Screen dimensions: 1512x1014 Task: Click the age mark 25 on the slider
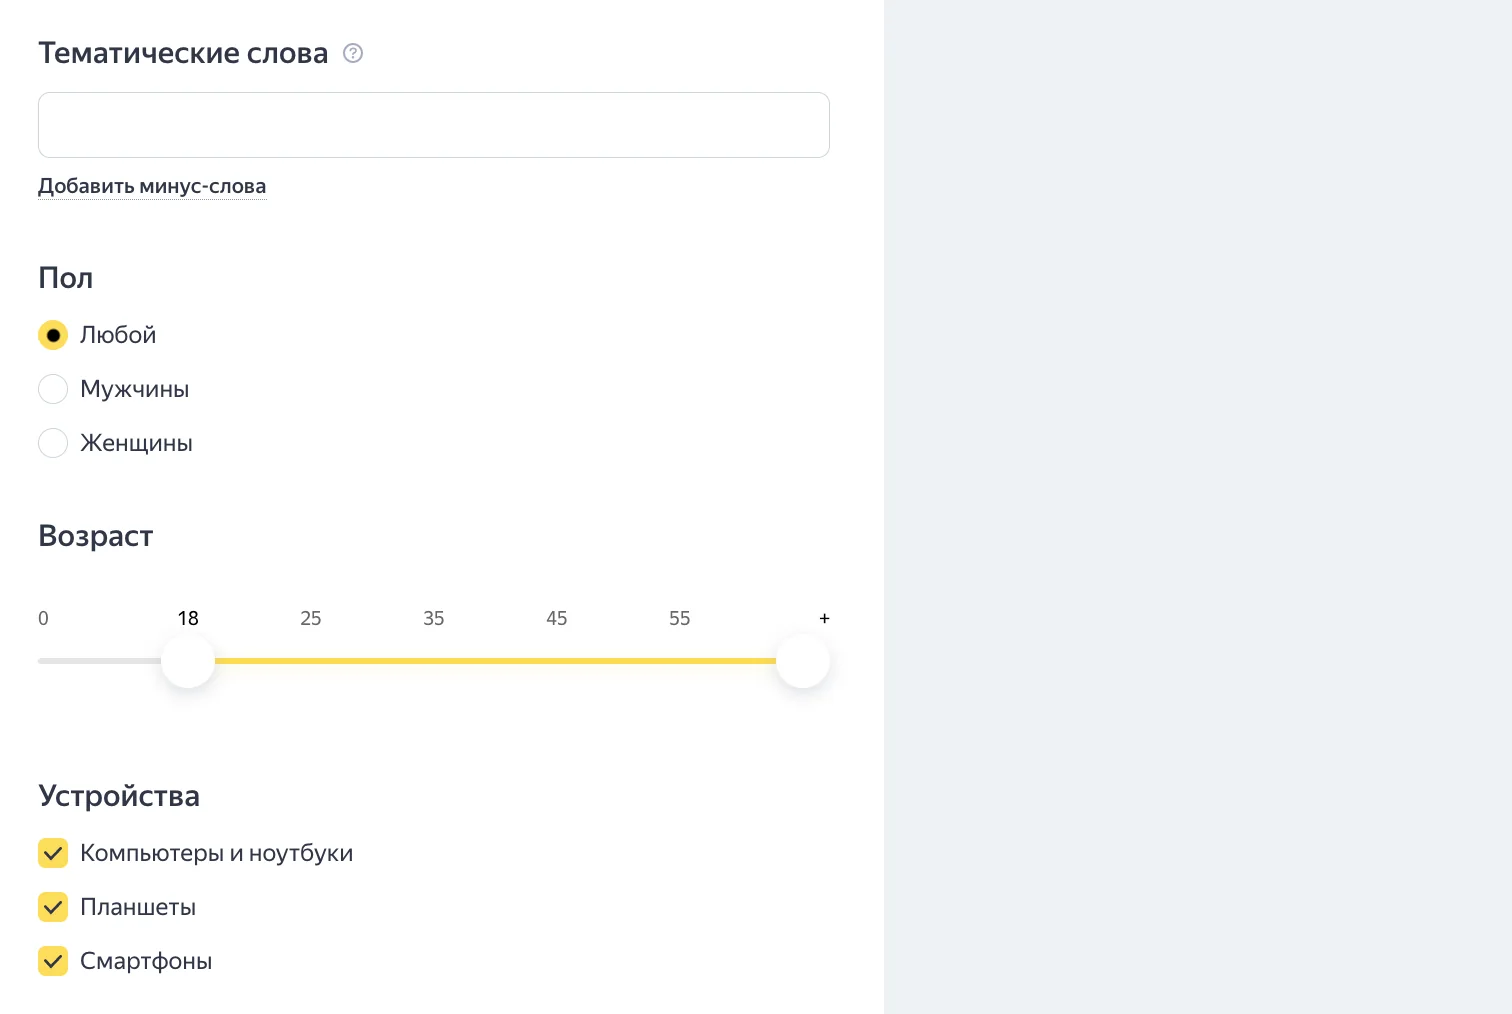(x=311, y=618)
